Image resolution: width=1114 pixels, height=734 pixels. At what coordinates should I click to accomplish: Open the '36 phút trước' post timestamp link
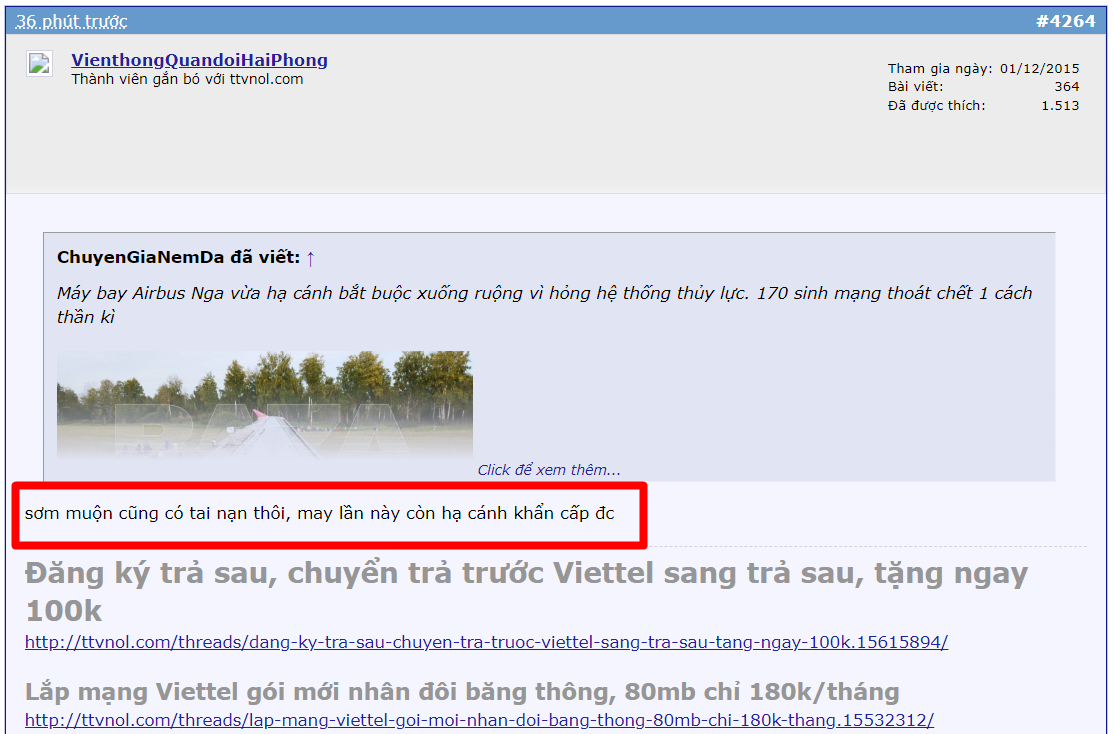click(71, 21)
